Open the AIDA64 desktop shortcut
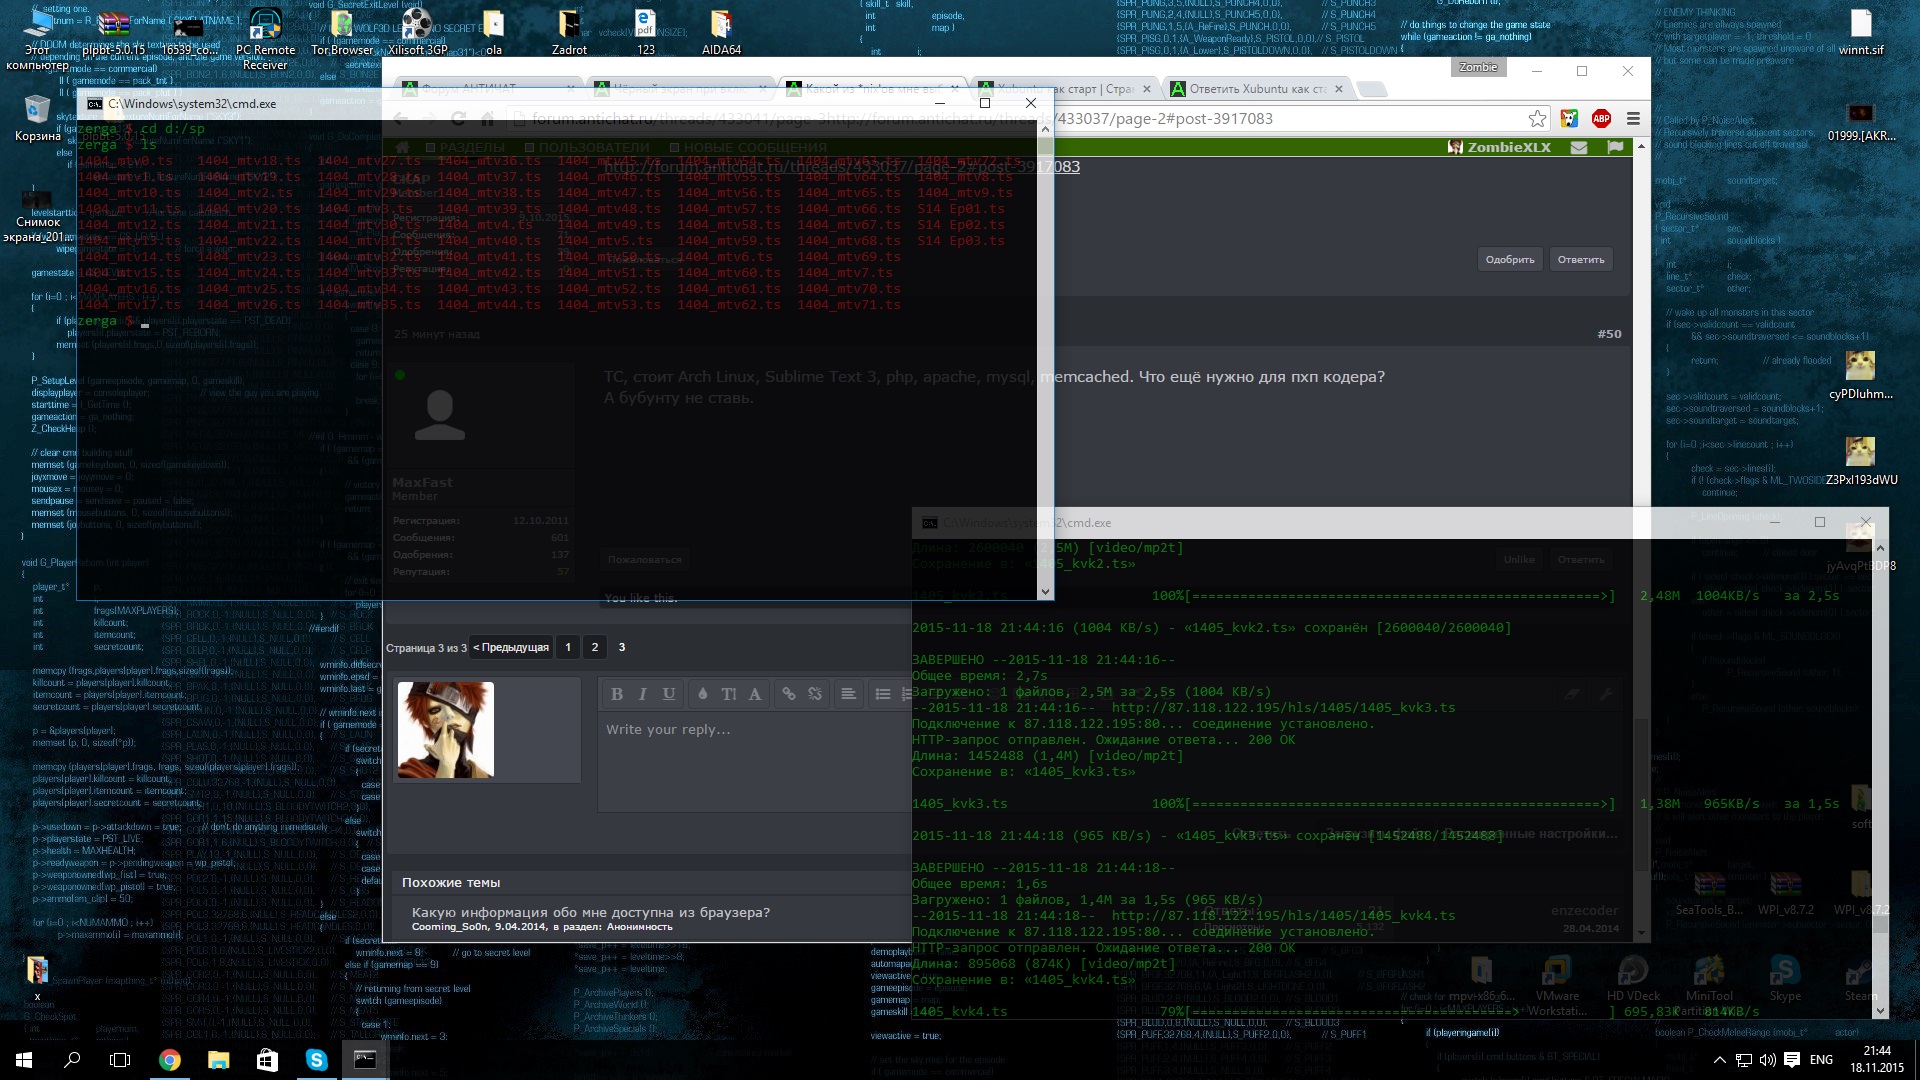This screenshot has width=1920, height=1080. 721,32
